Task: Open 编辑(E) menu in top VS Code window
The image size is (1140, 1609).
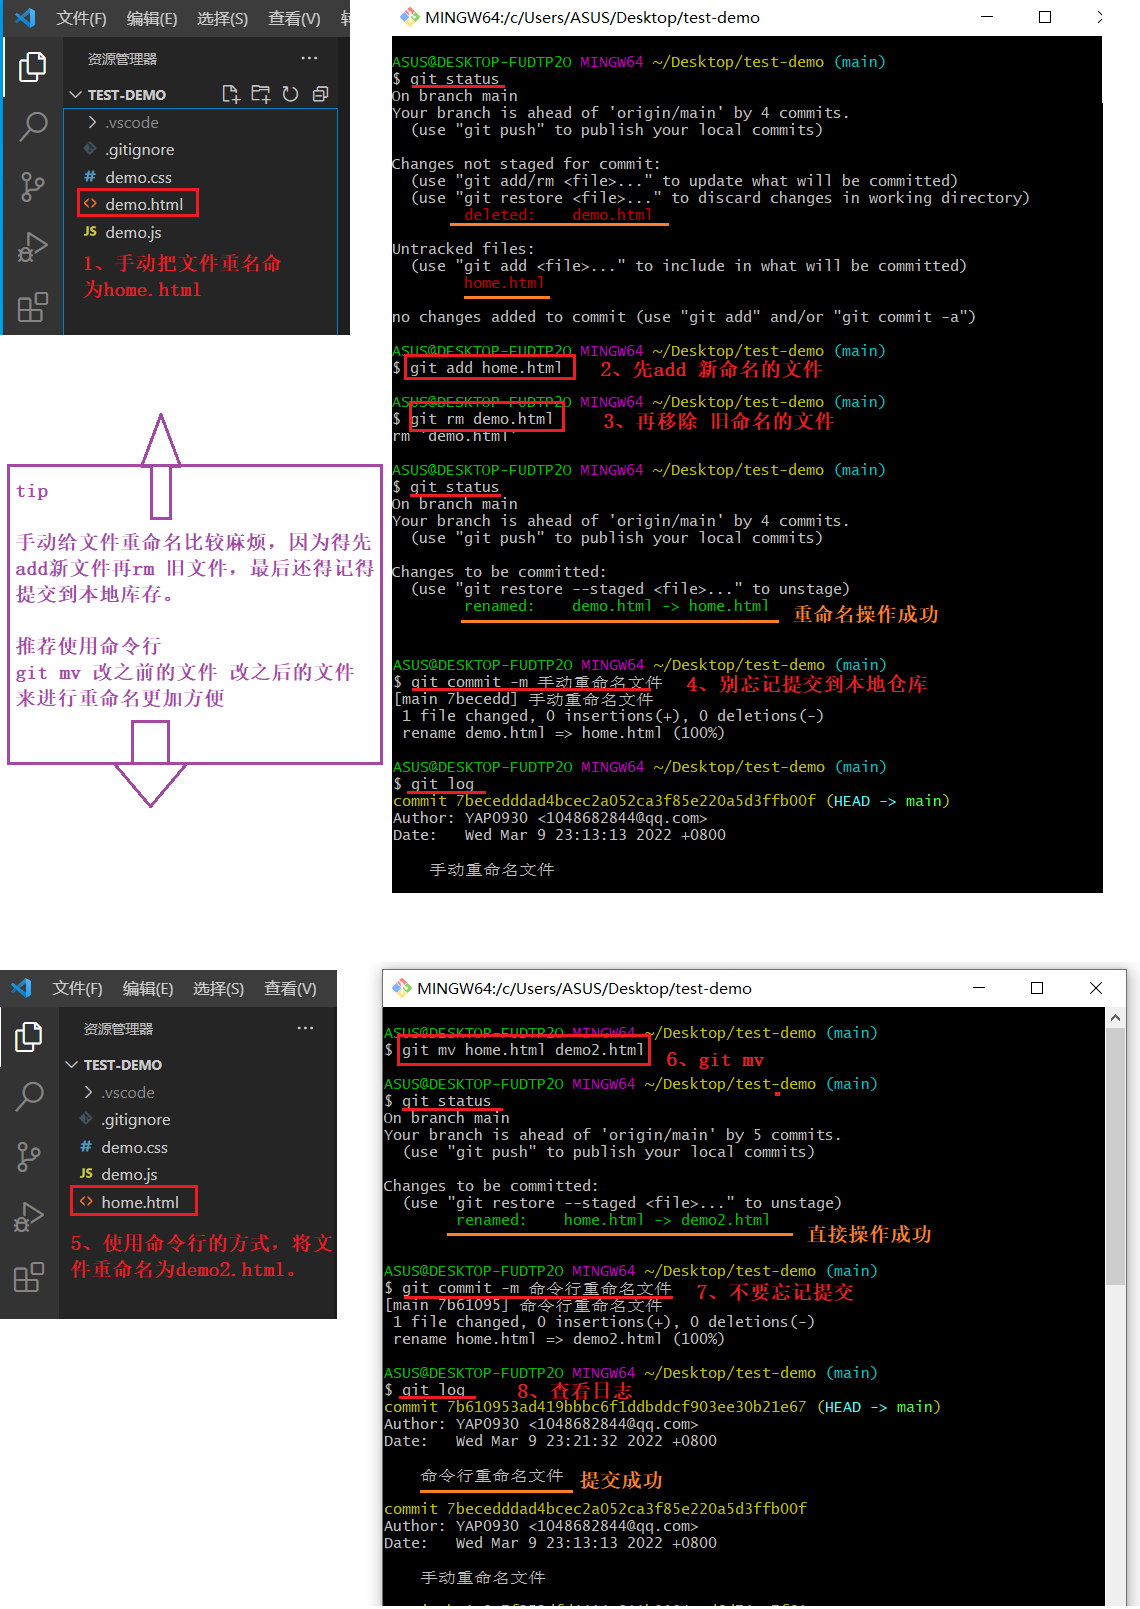Action: pyautogui.click(x=152, y=18)
